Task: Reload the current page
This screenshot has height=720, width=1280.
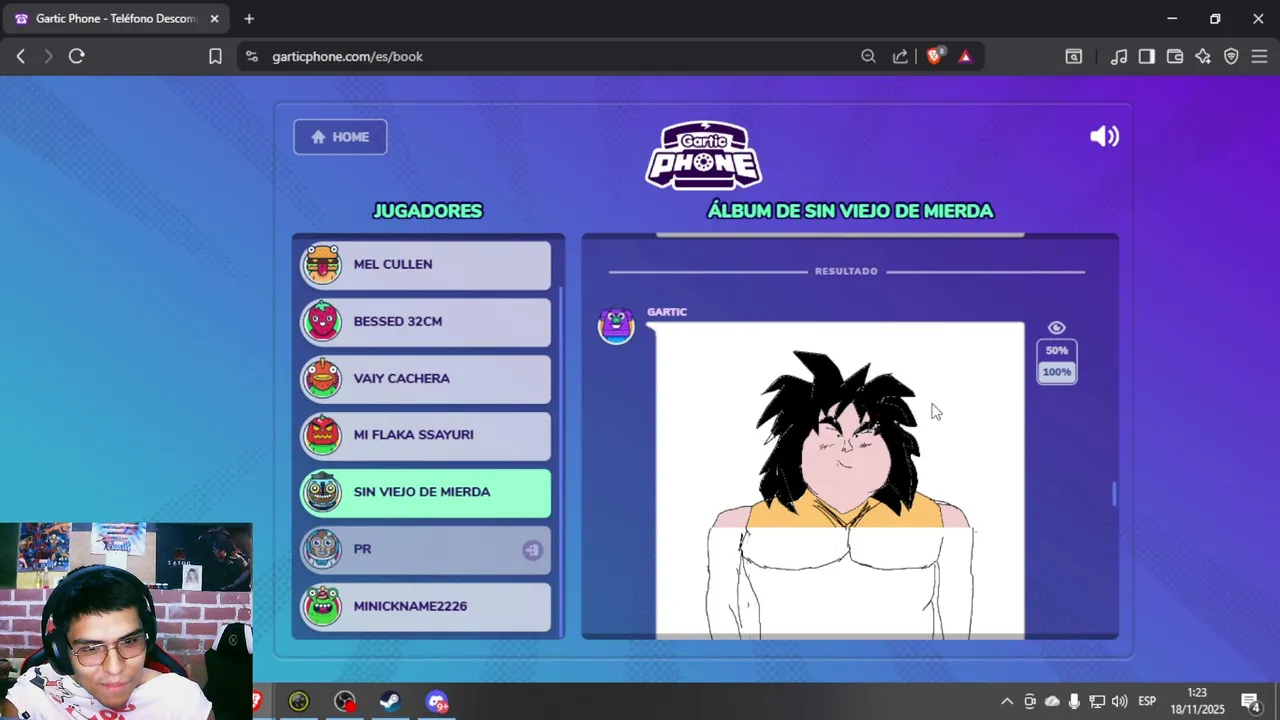Action: pyautogui.click(x=76, y=57)
